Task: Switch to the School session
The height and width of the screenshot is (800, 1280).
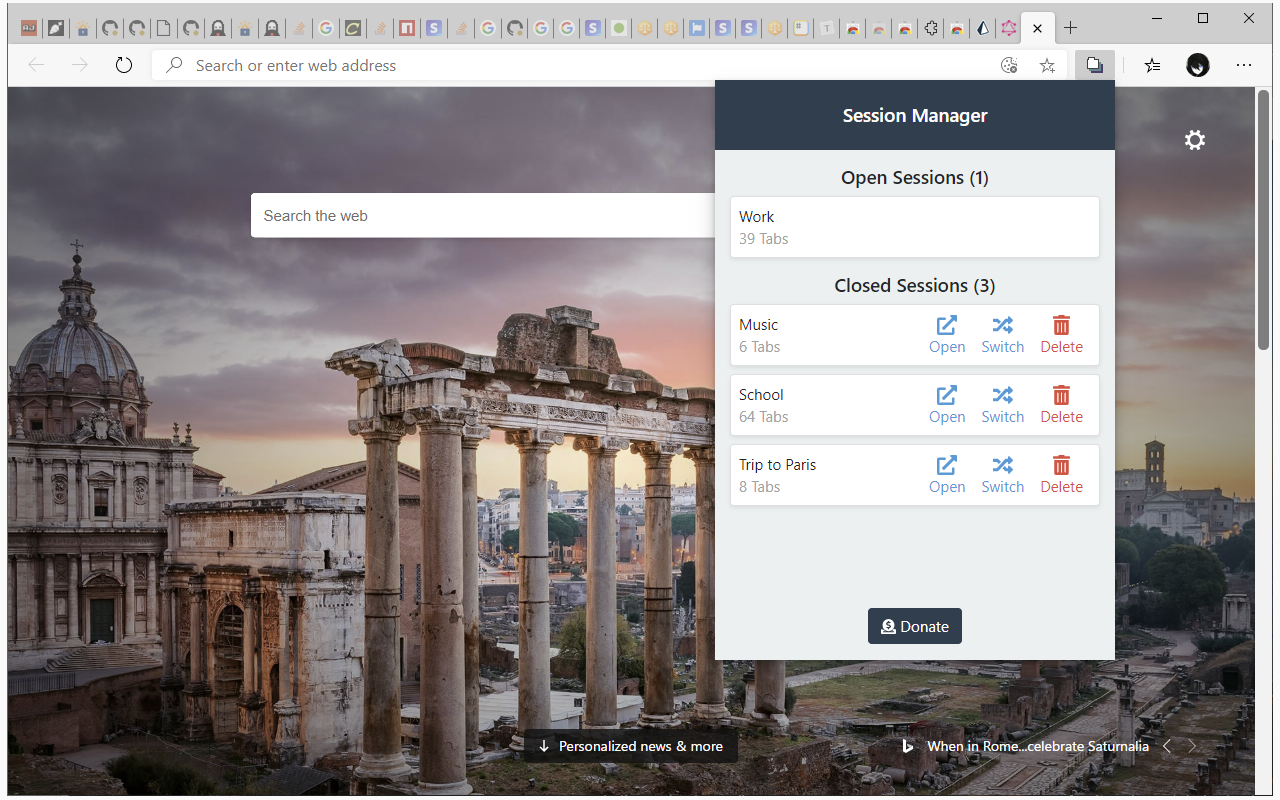Action: (x=1002, y=405)
